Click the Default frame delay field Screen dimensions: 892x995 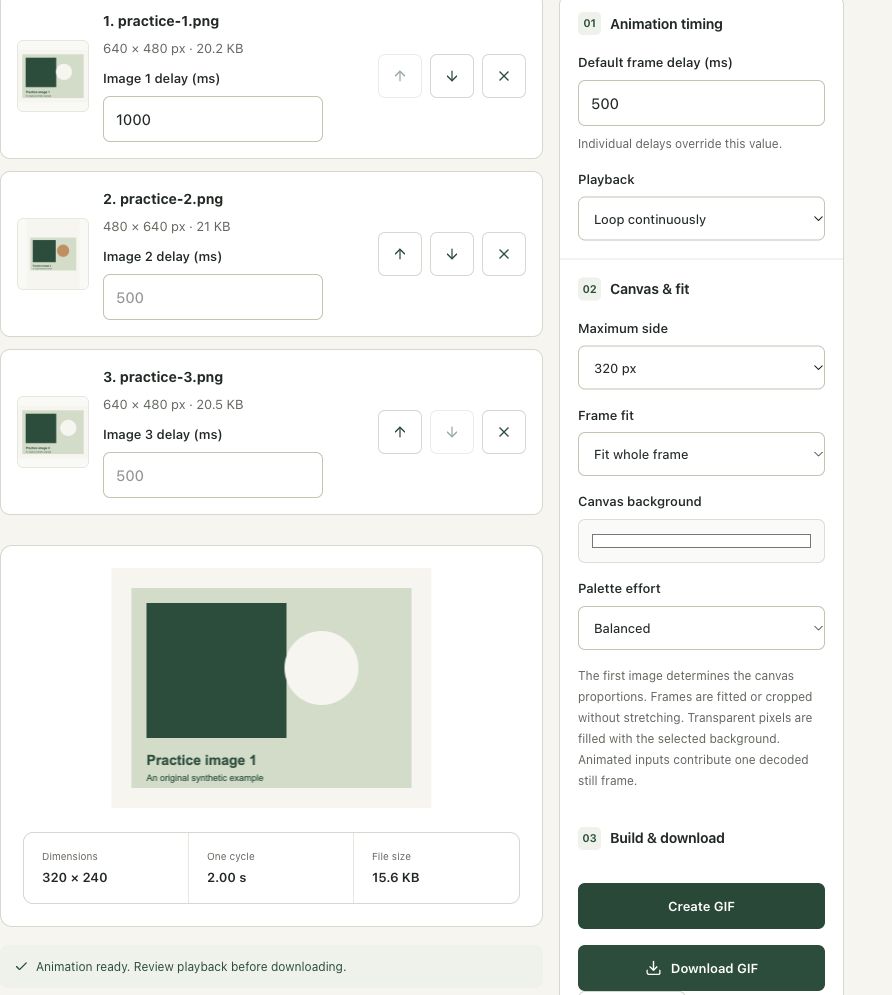coord(701,103)
